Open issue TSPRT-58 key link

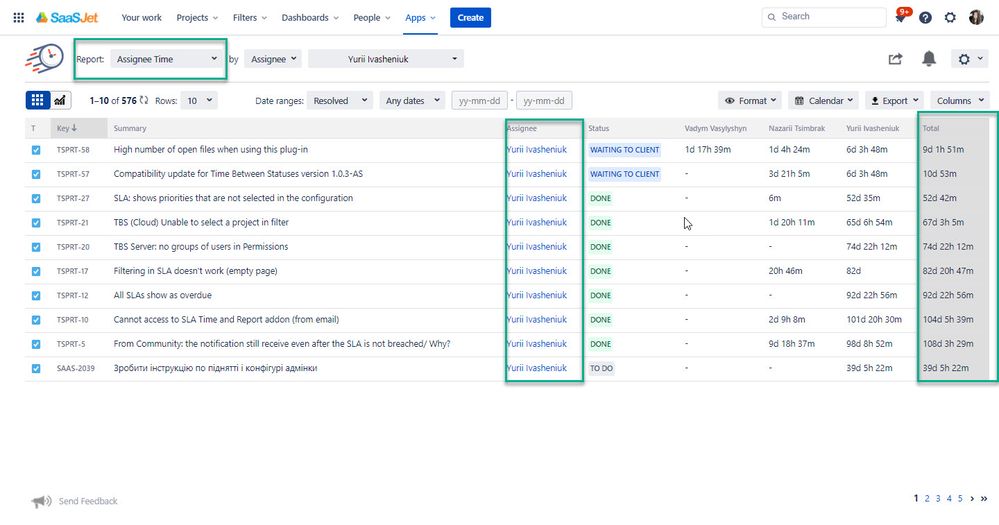(x=73, y=150)
